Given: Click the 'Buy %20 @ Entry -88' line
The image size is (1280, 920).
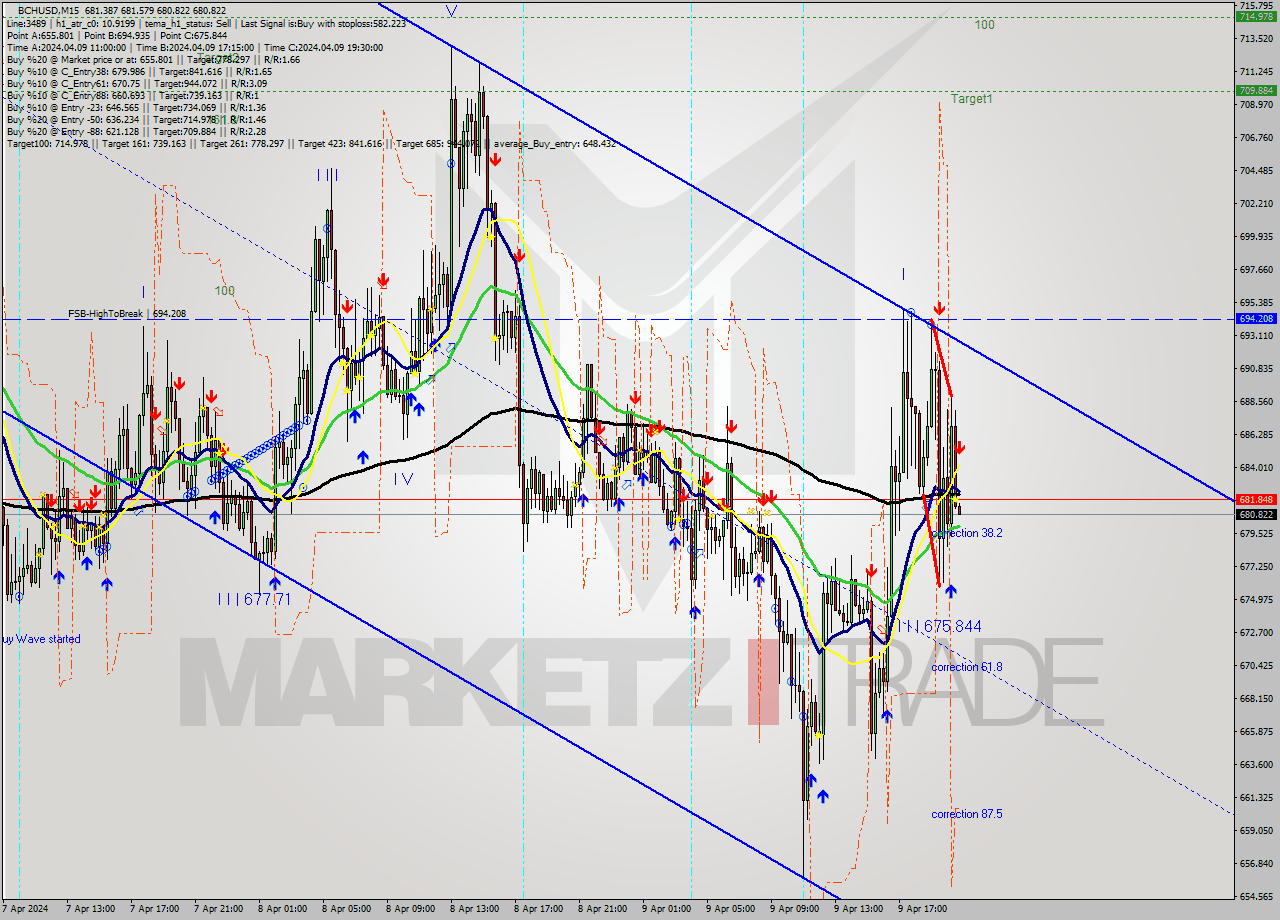Looking at the screenshot, I should [x=136, y=131].
